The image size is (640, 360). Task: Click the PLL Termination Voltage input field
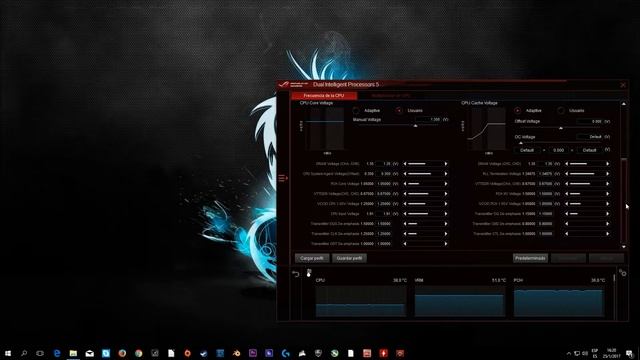click(545, 174)
